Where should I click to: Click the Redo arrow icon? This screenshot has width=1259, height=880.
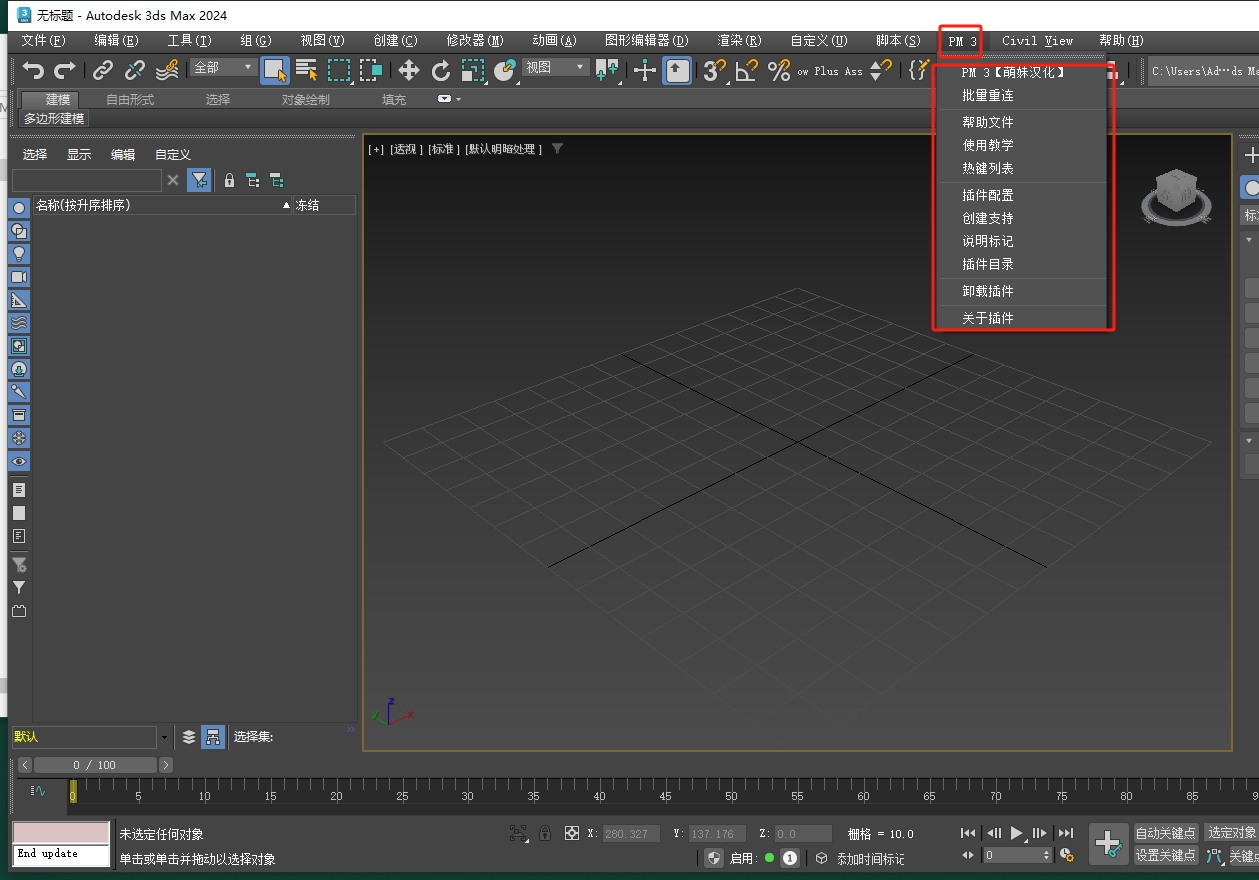pyautogui.click(x=65, y=70)
